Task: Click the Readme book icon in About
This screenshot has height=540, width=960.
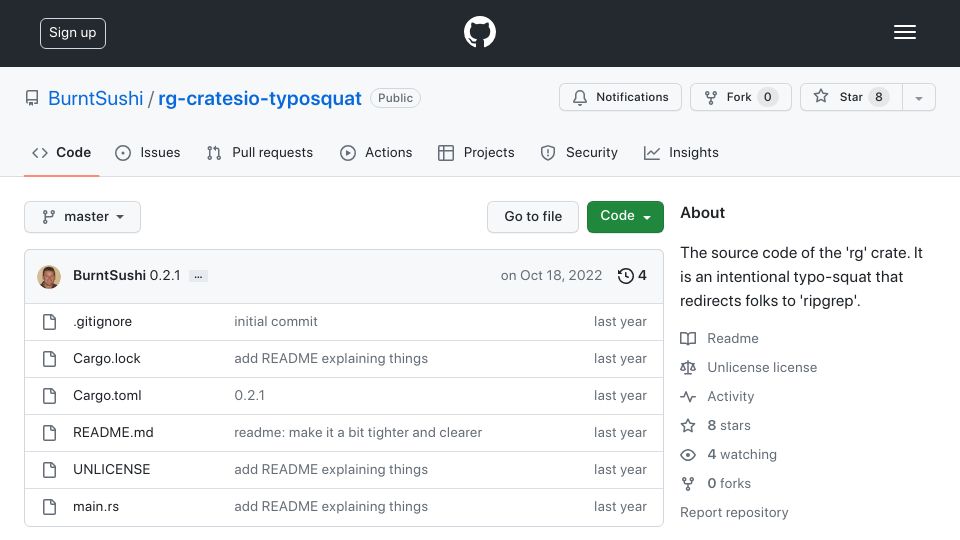Action: pyautogui.click(x=688, y=339)
